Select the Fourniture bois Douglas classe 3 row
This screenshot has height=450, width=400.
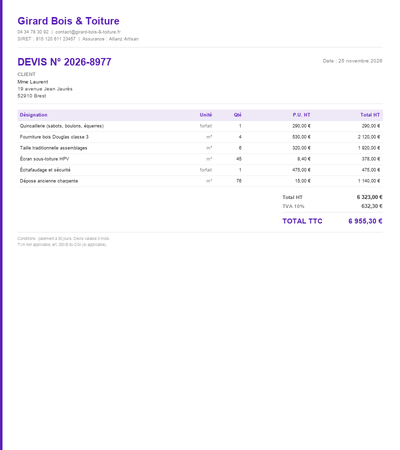(x=200, y=137)
